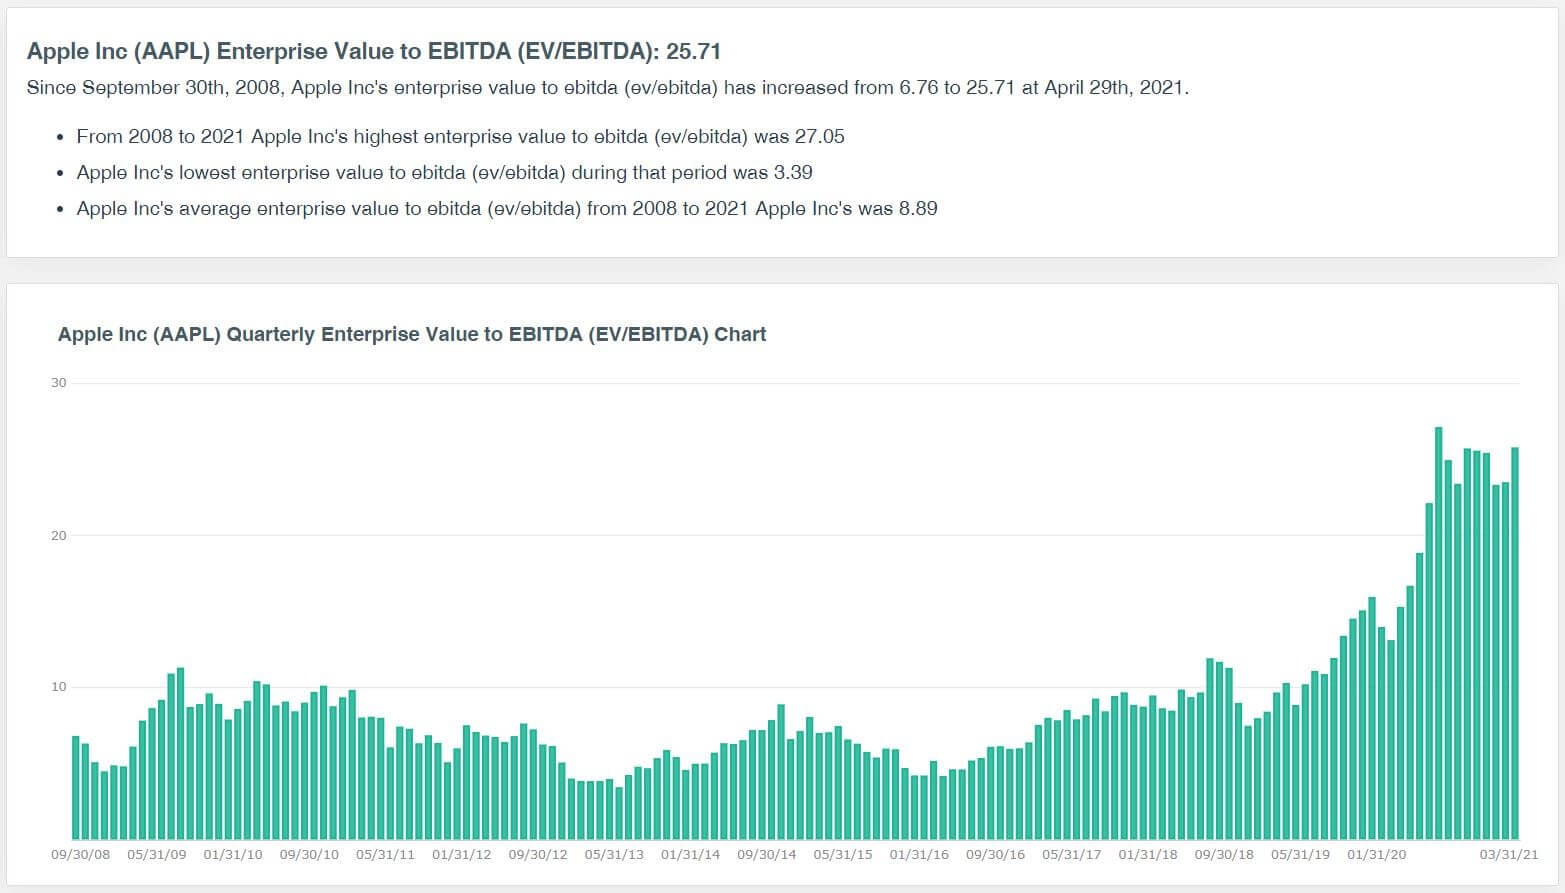Click the y-axis label 30
This screenshot has height=893, width=1565.
tap(59, 383)
